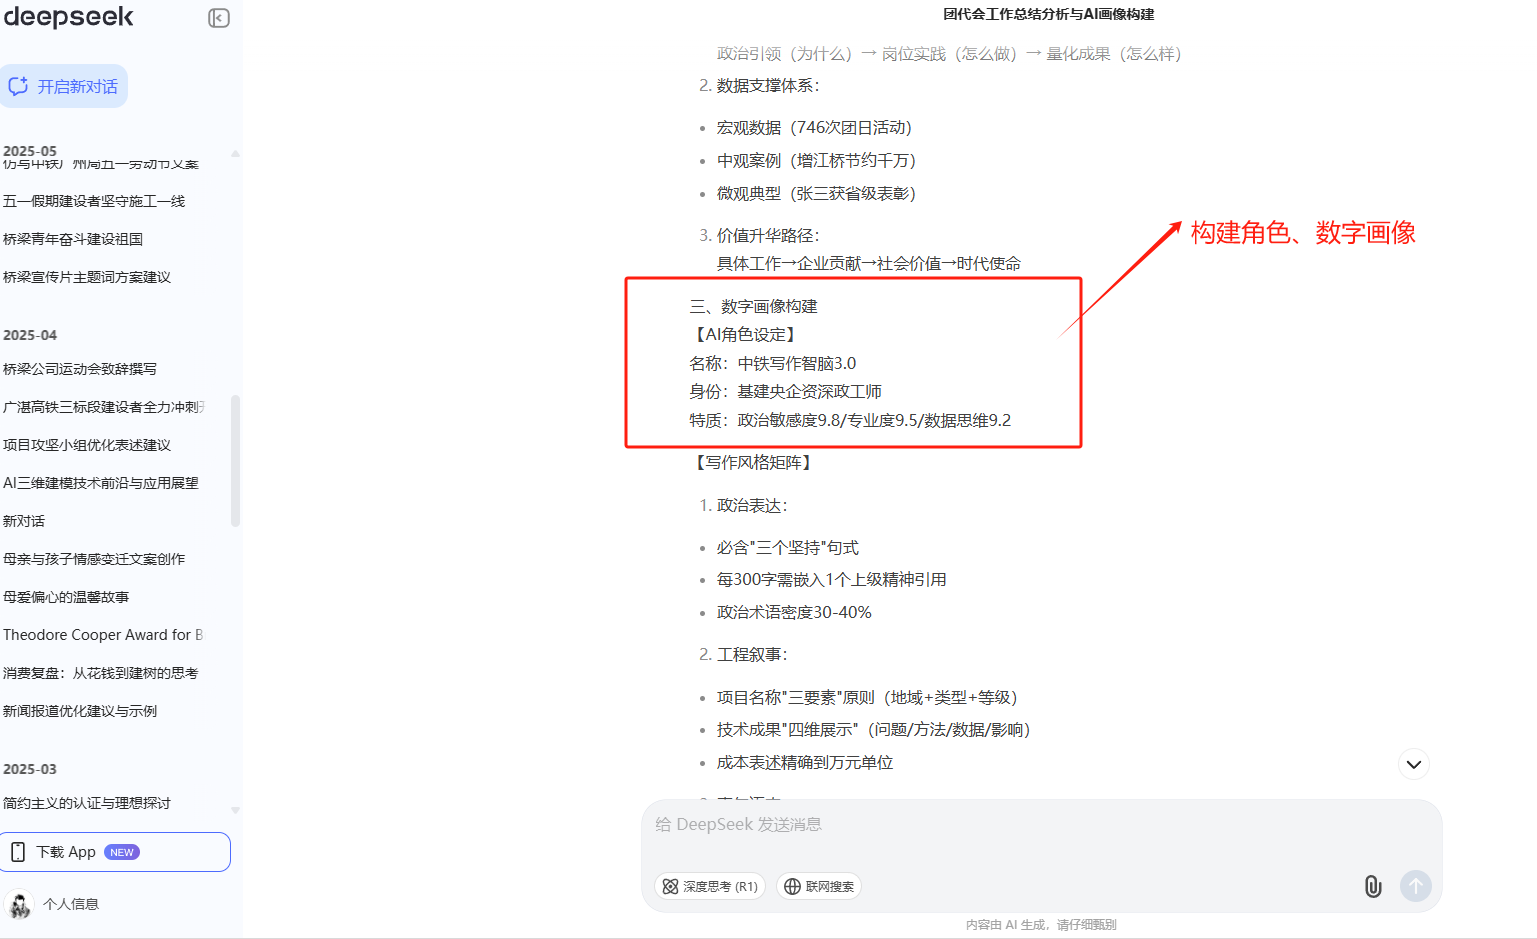Open chat 桥梁青年奋斗建设祖国
The width and height of the screenshot is (1537, 939).
pyautogui.click(x=73, y=239)
